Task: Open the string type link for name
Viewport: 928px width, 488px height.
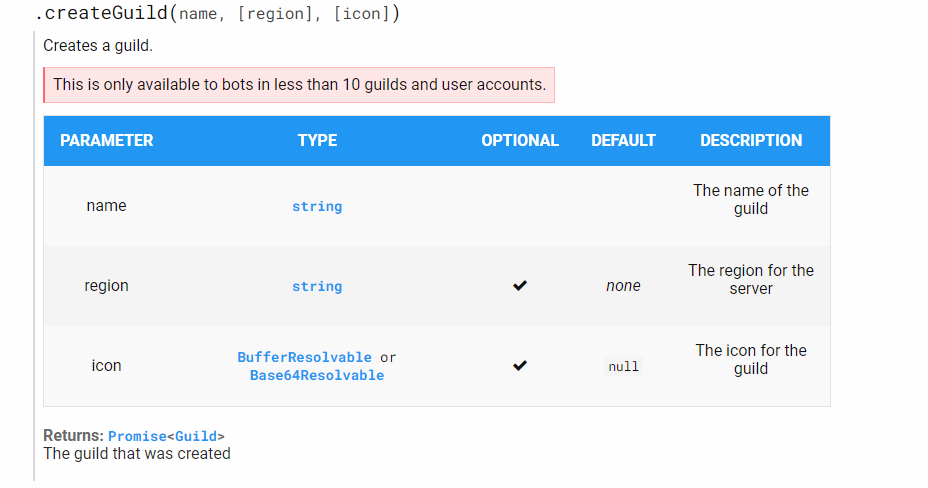Action: pyautogui.click(x=317, y=206)
